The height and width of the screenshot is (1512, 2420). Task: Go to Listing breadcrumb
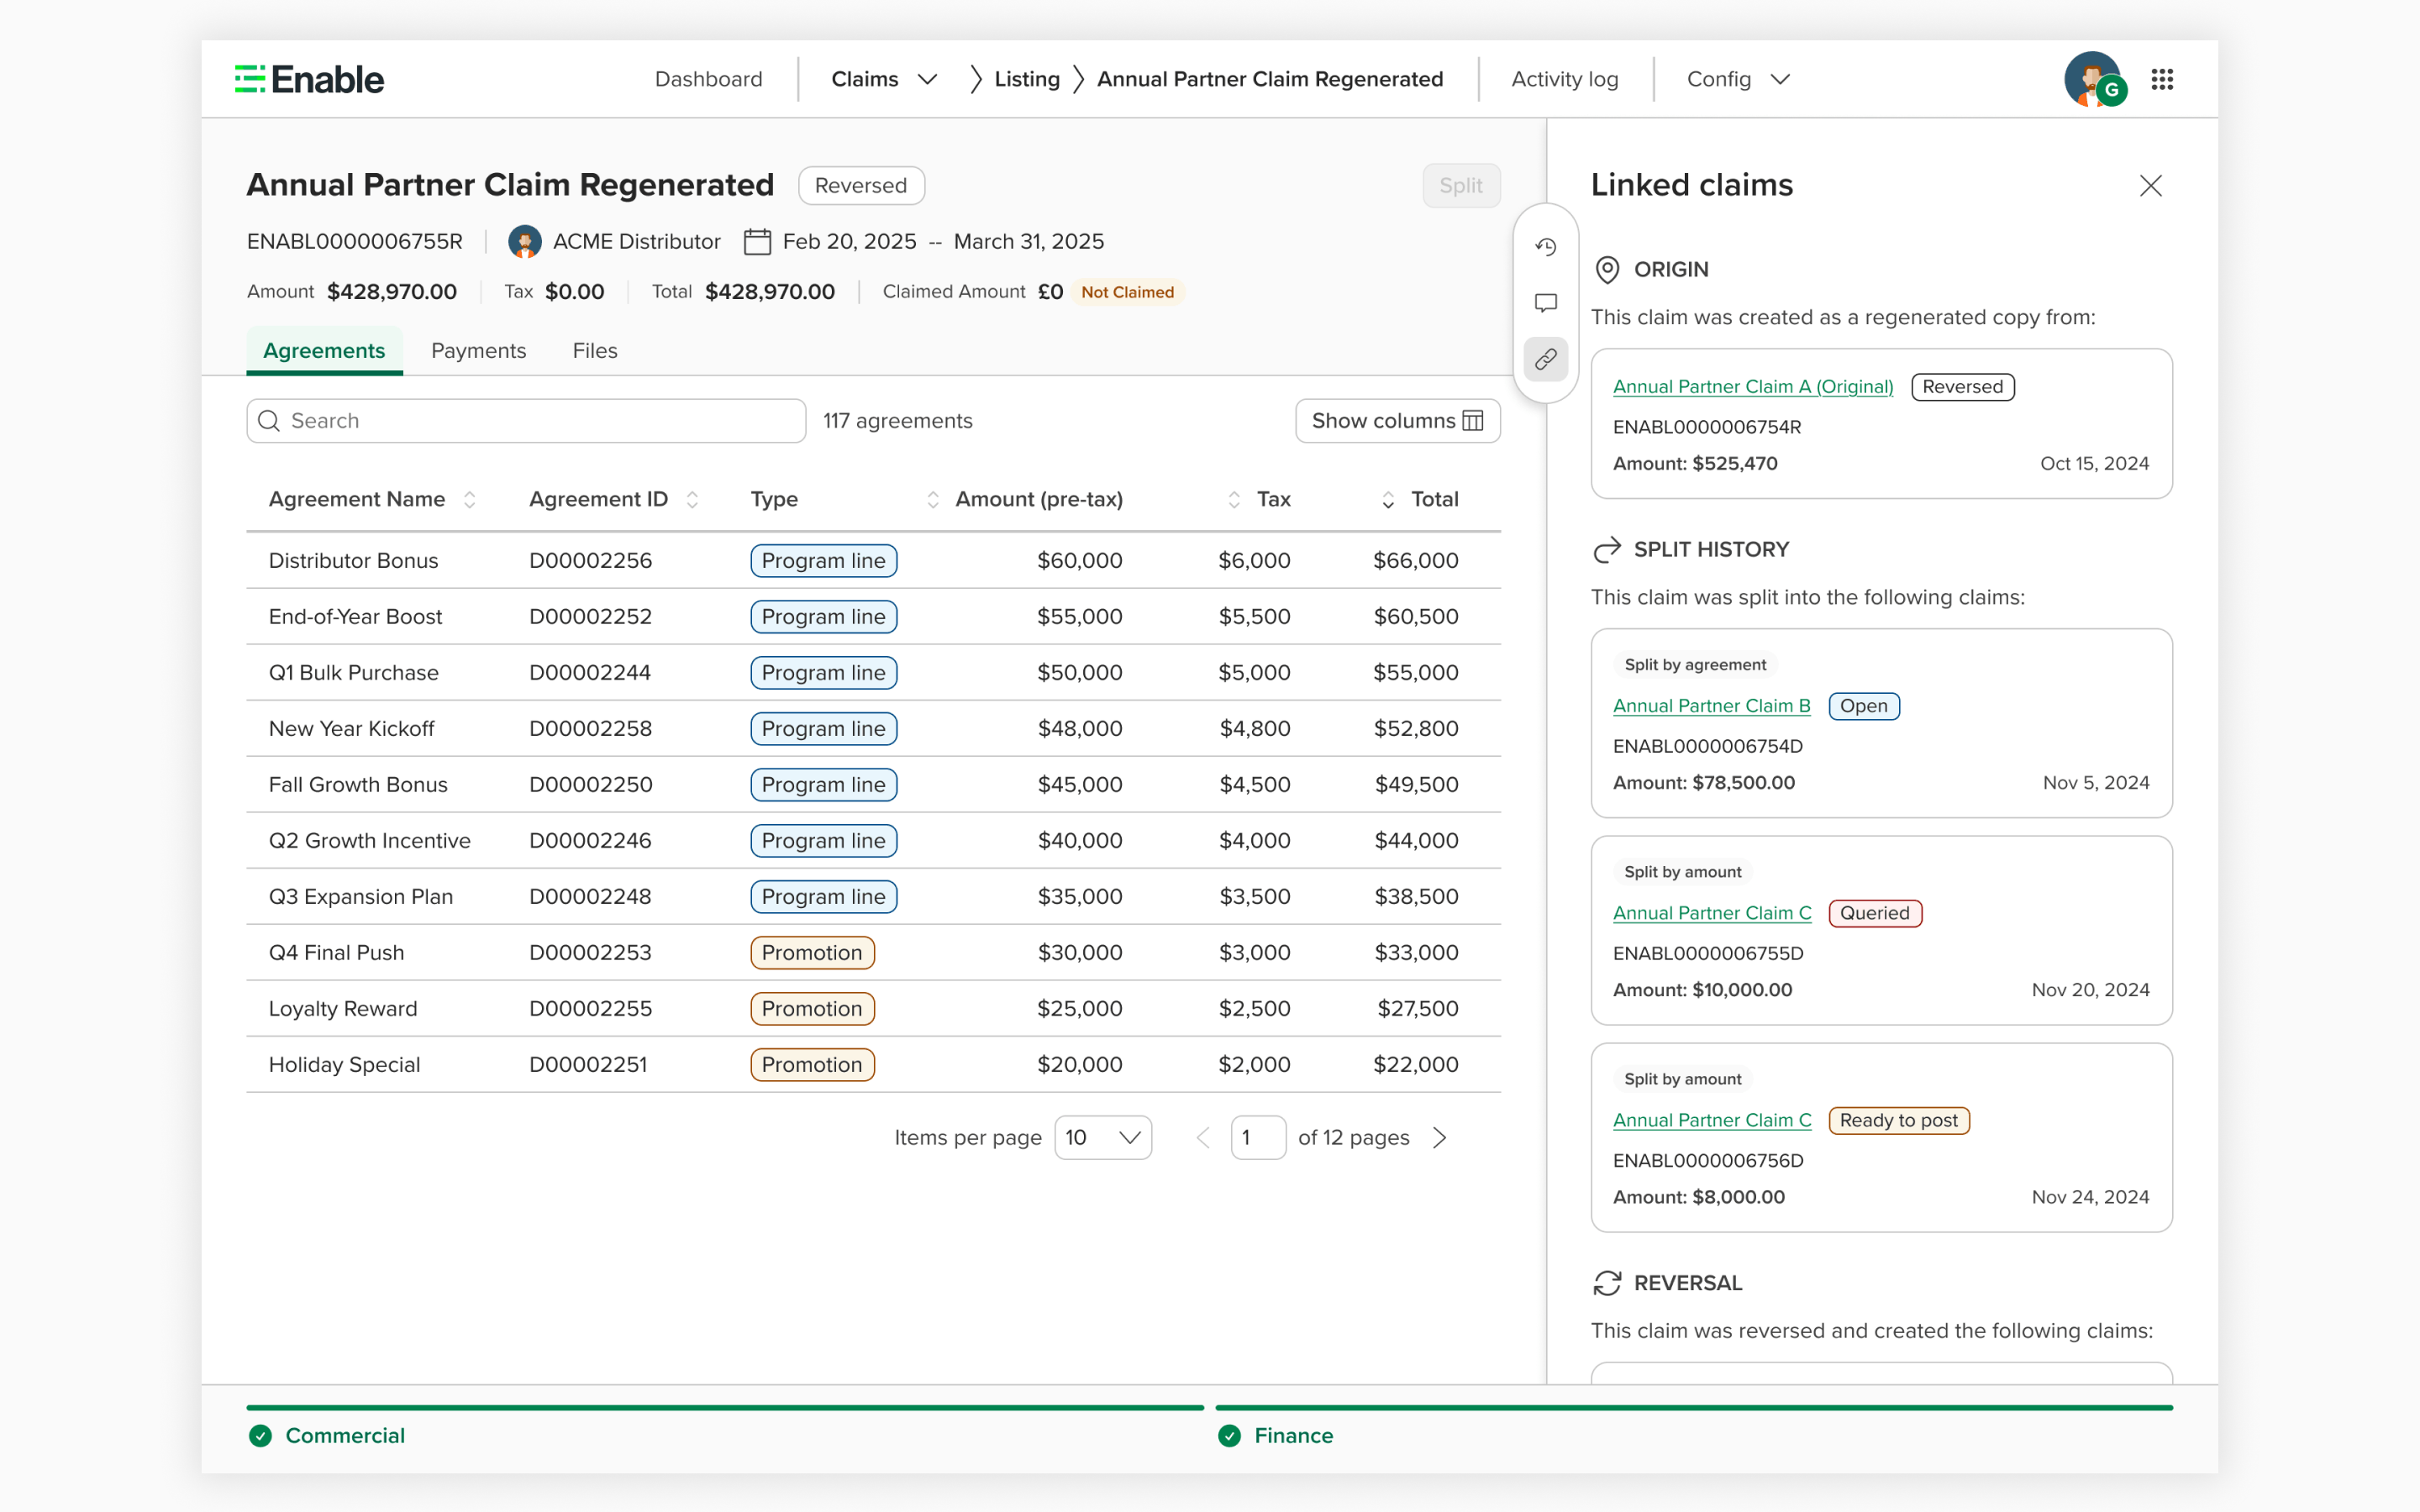coord(1027,79)
